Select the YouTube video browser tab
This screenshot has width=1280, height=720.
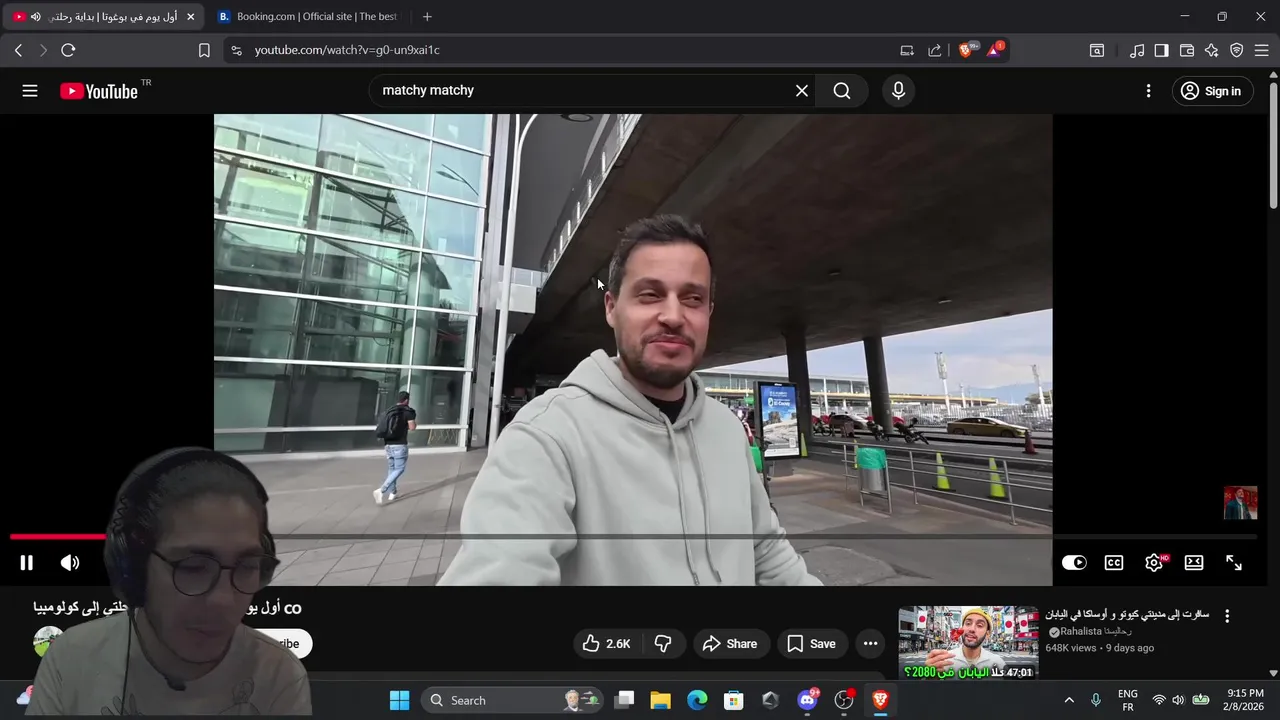[105, 17]
